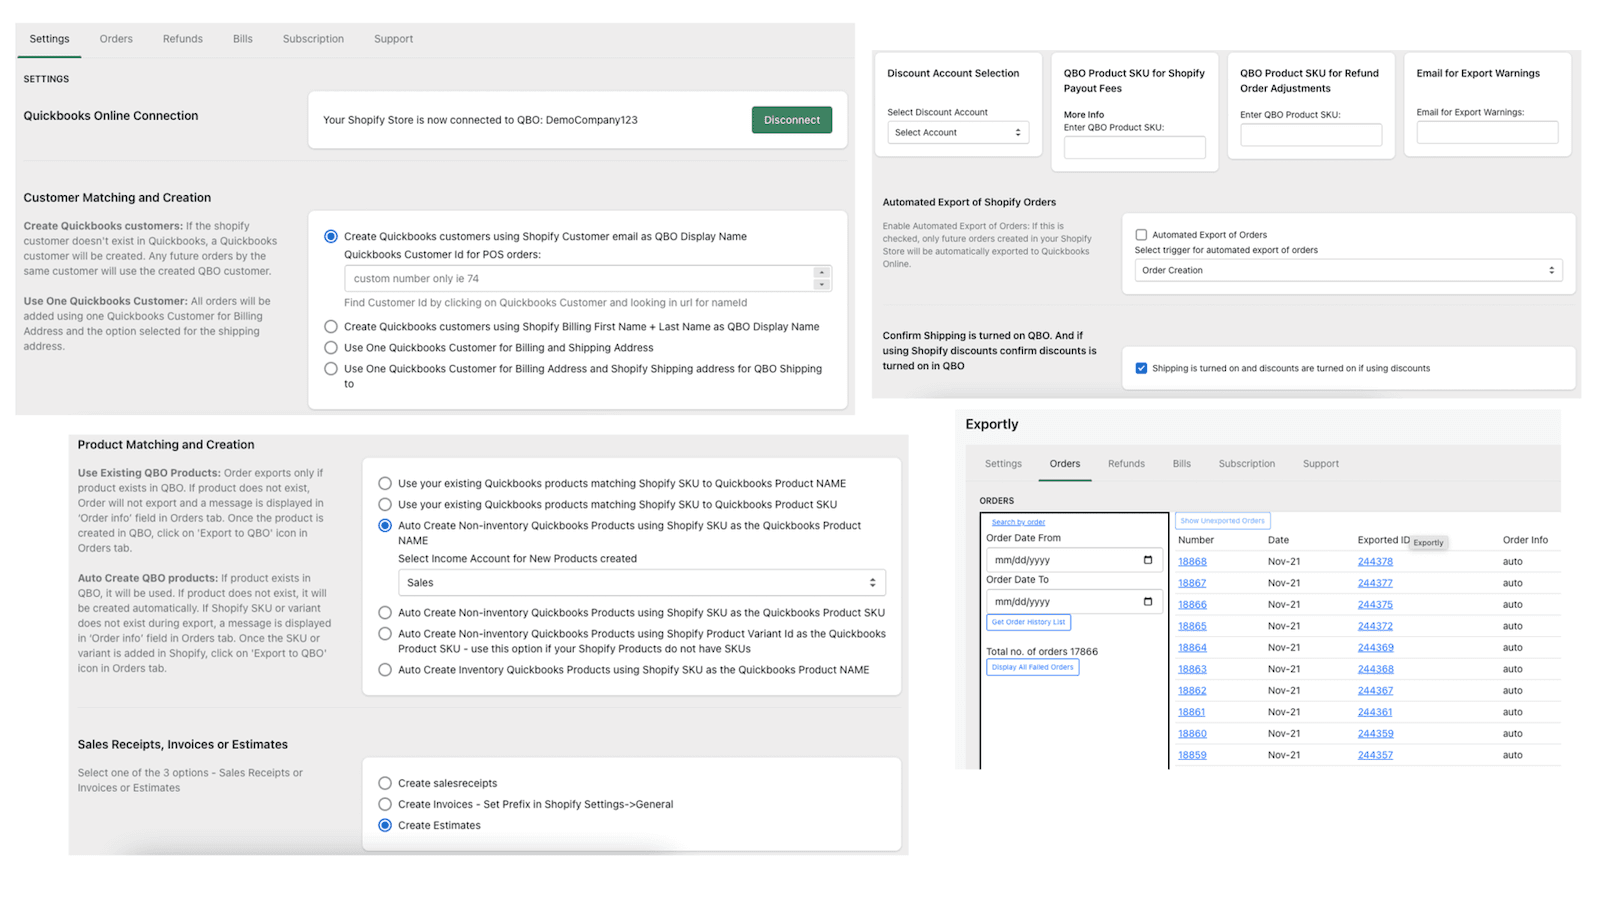Viewport: 1600px width, 900px height.
Task: Open the calendar for Order Date From
Action: pos(1146,560)
